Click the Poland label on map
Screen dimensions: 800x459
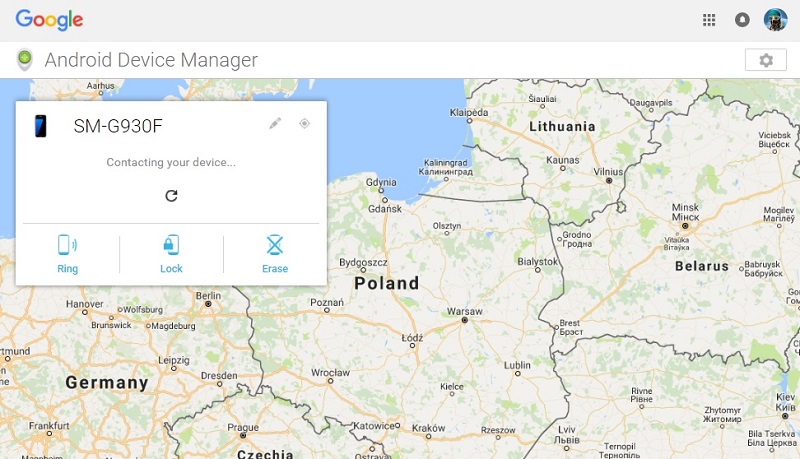(387, 283)
